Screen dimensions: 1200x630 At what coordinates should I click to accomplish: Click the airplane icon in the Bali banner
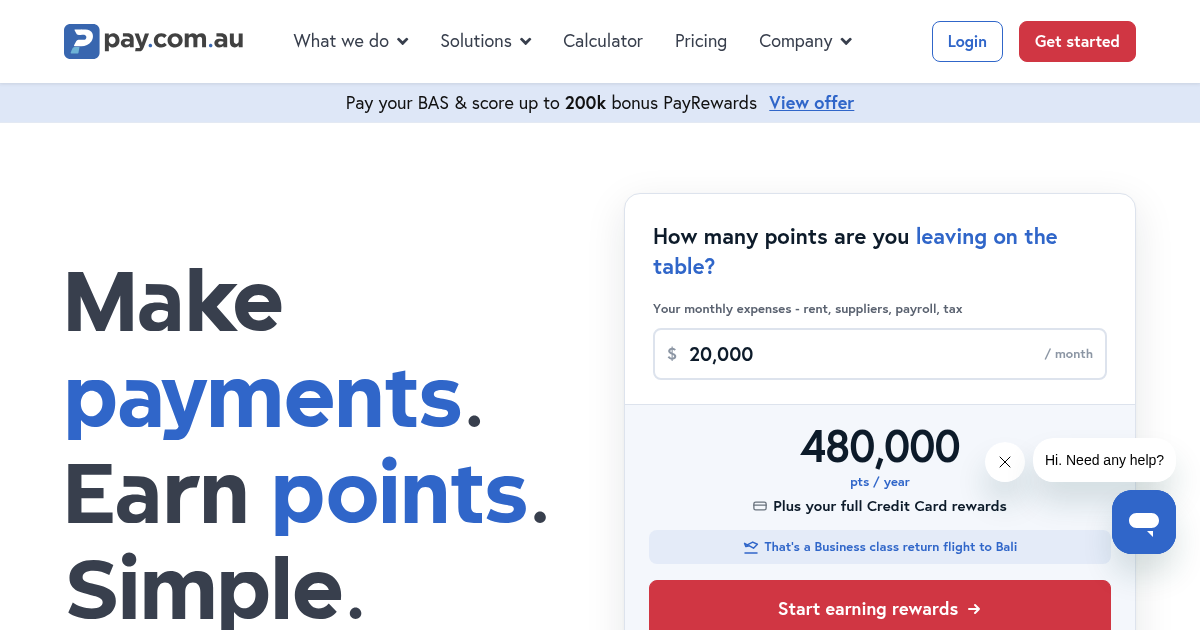click(x=750, y=547)
